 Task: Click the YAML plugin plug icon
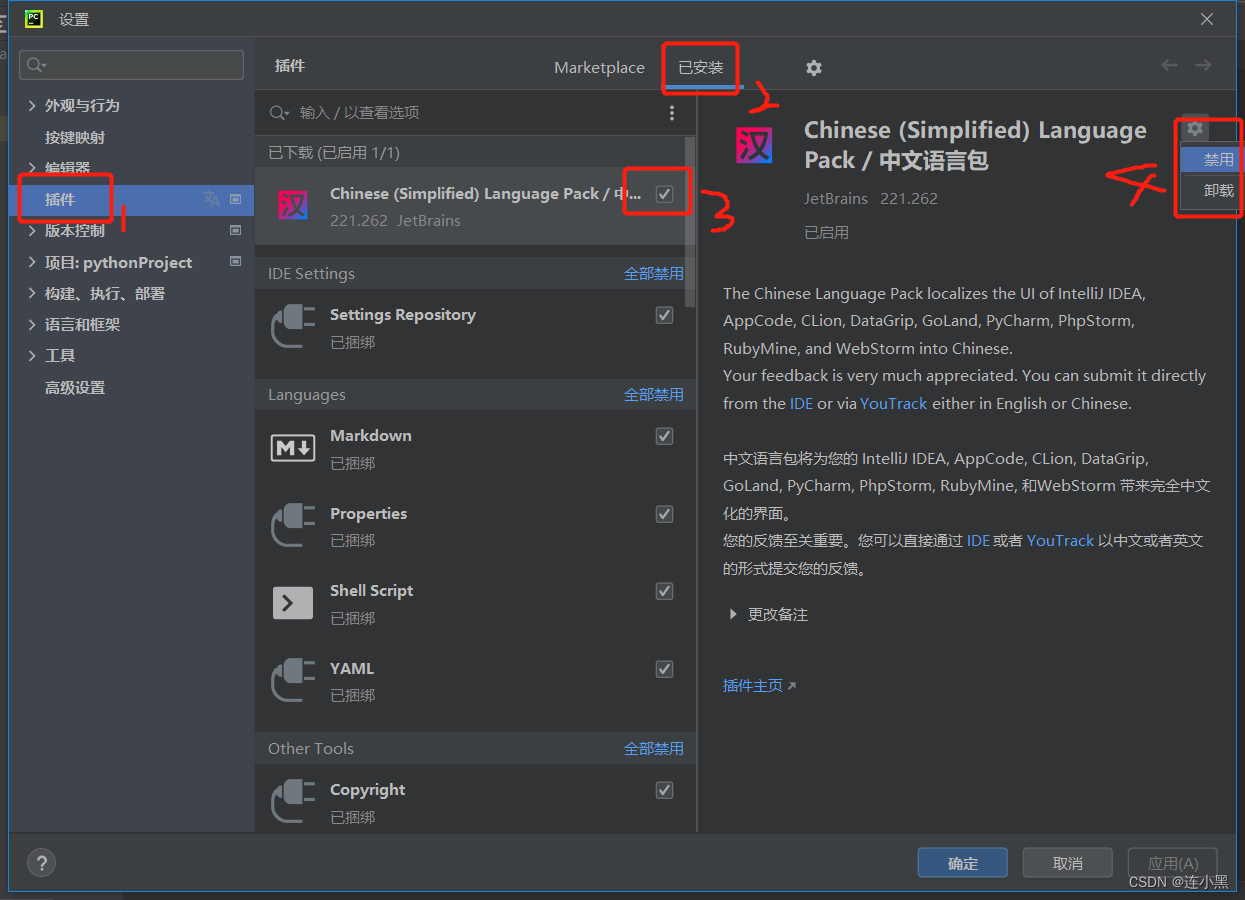(x=293, y=680)
